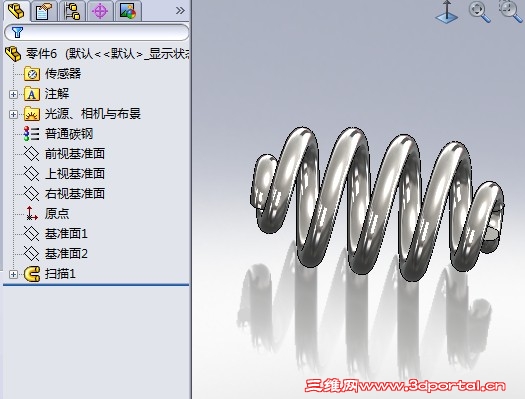Expand the 扫描1 sweep feature
Screen dimensions: 525x399
[13, 274]
